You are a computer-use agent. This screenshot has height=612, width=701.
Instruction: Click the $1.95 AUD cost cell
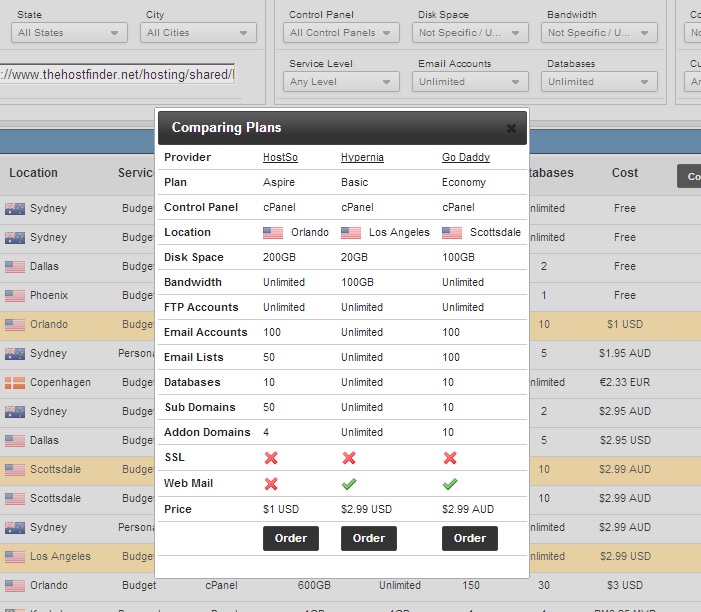(x=625, y=354)
